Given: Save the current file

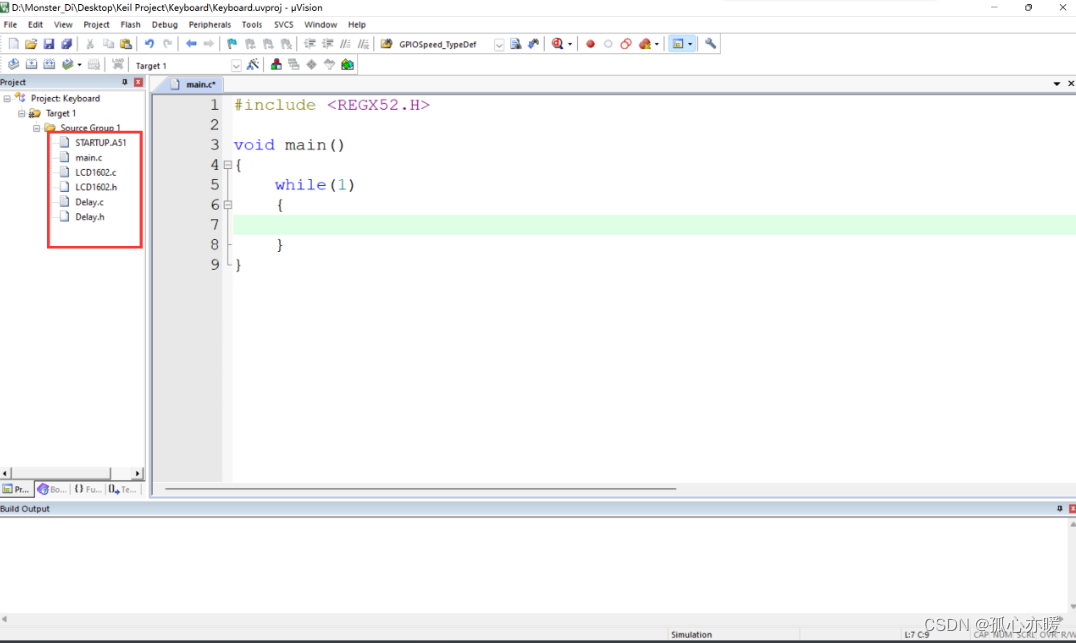Looking at the screenshot, I should click(49, 44).
